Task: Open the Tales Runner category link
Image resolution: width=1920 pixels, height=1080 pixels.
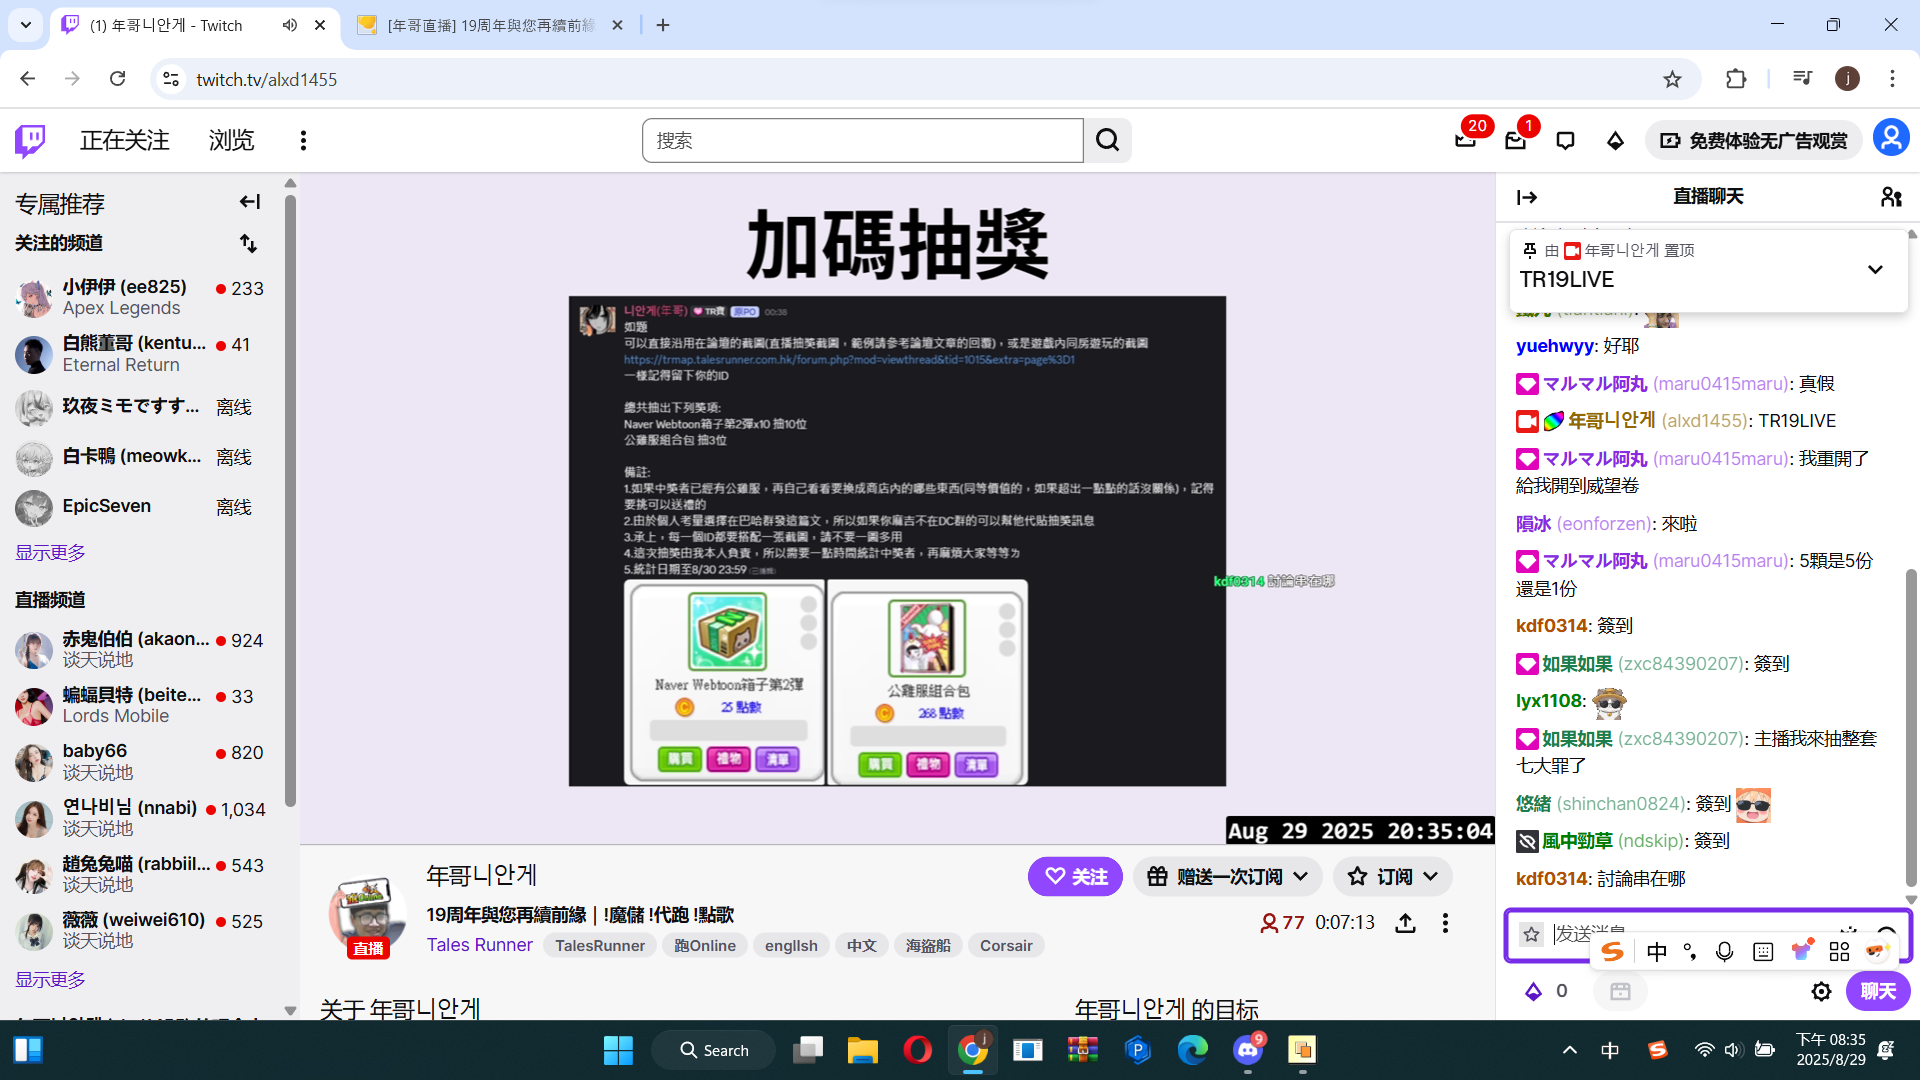Action: (x=480, y=945)
